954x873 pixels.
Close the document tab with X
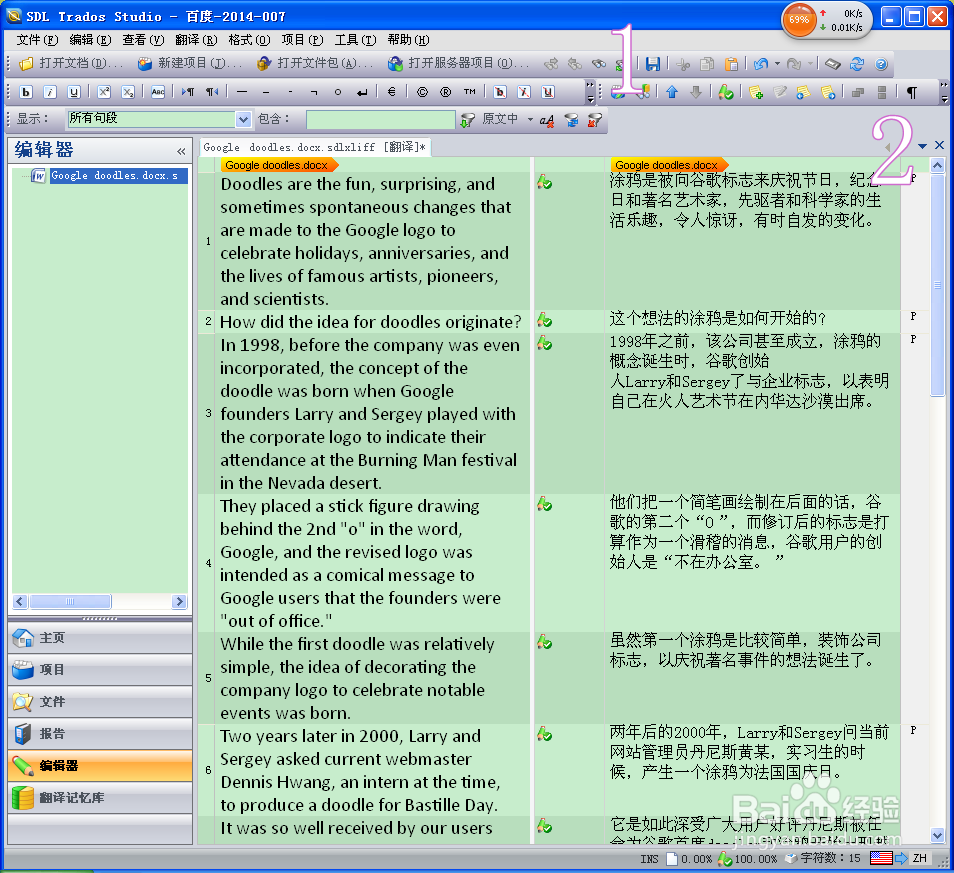point(939,145)
